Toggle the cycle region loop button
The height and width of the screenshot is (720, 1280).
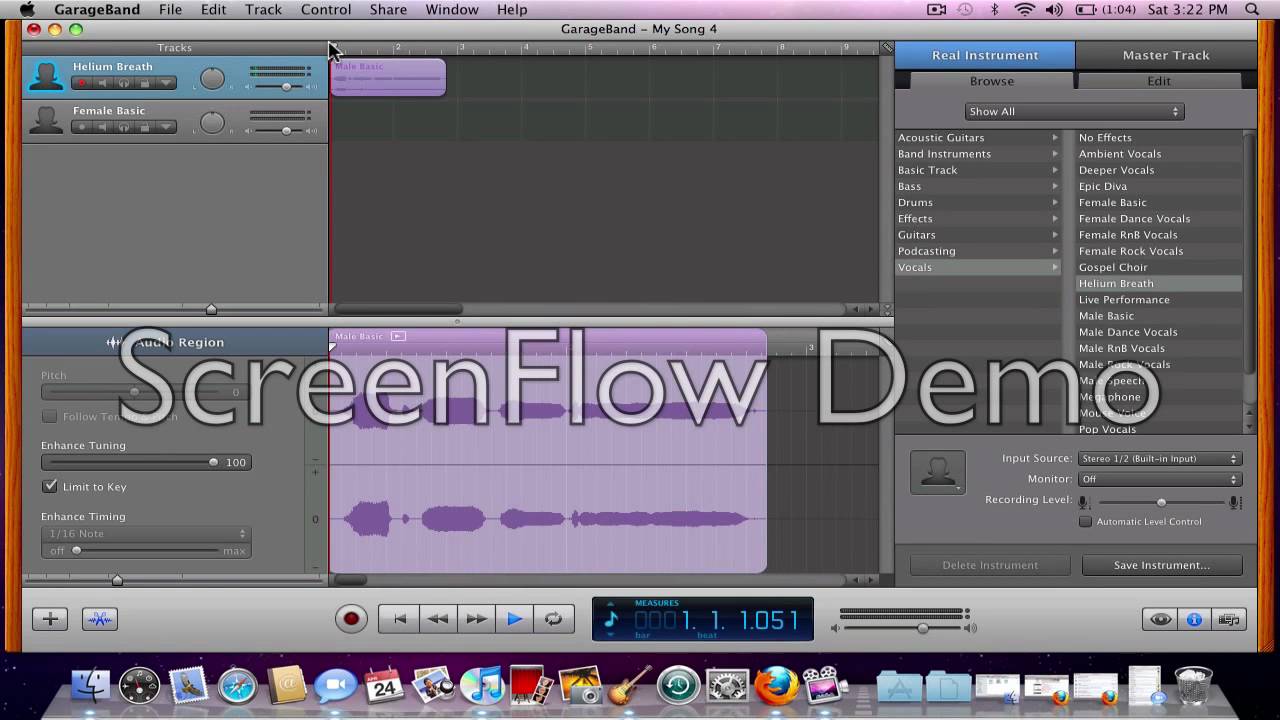click(554, 619)
